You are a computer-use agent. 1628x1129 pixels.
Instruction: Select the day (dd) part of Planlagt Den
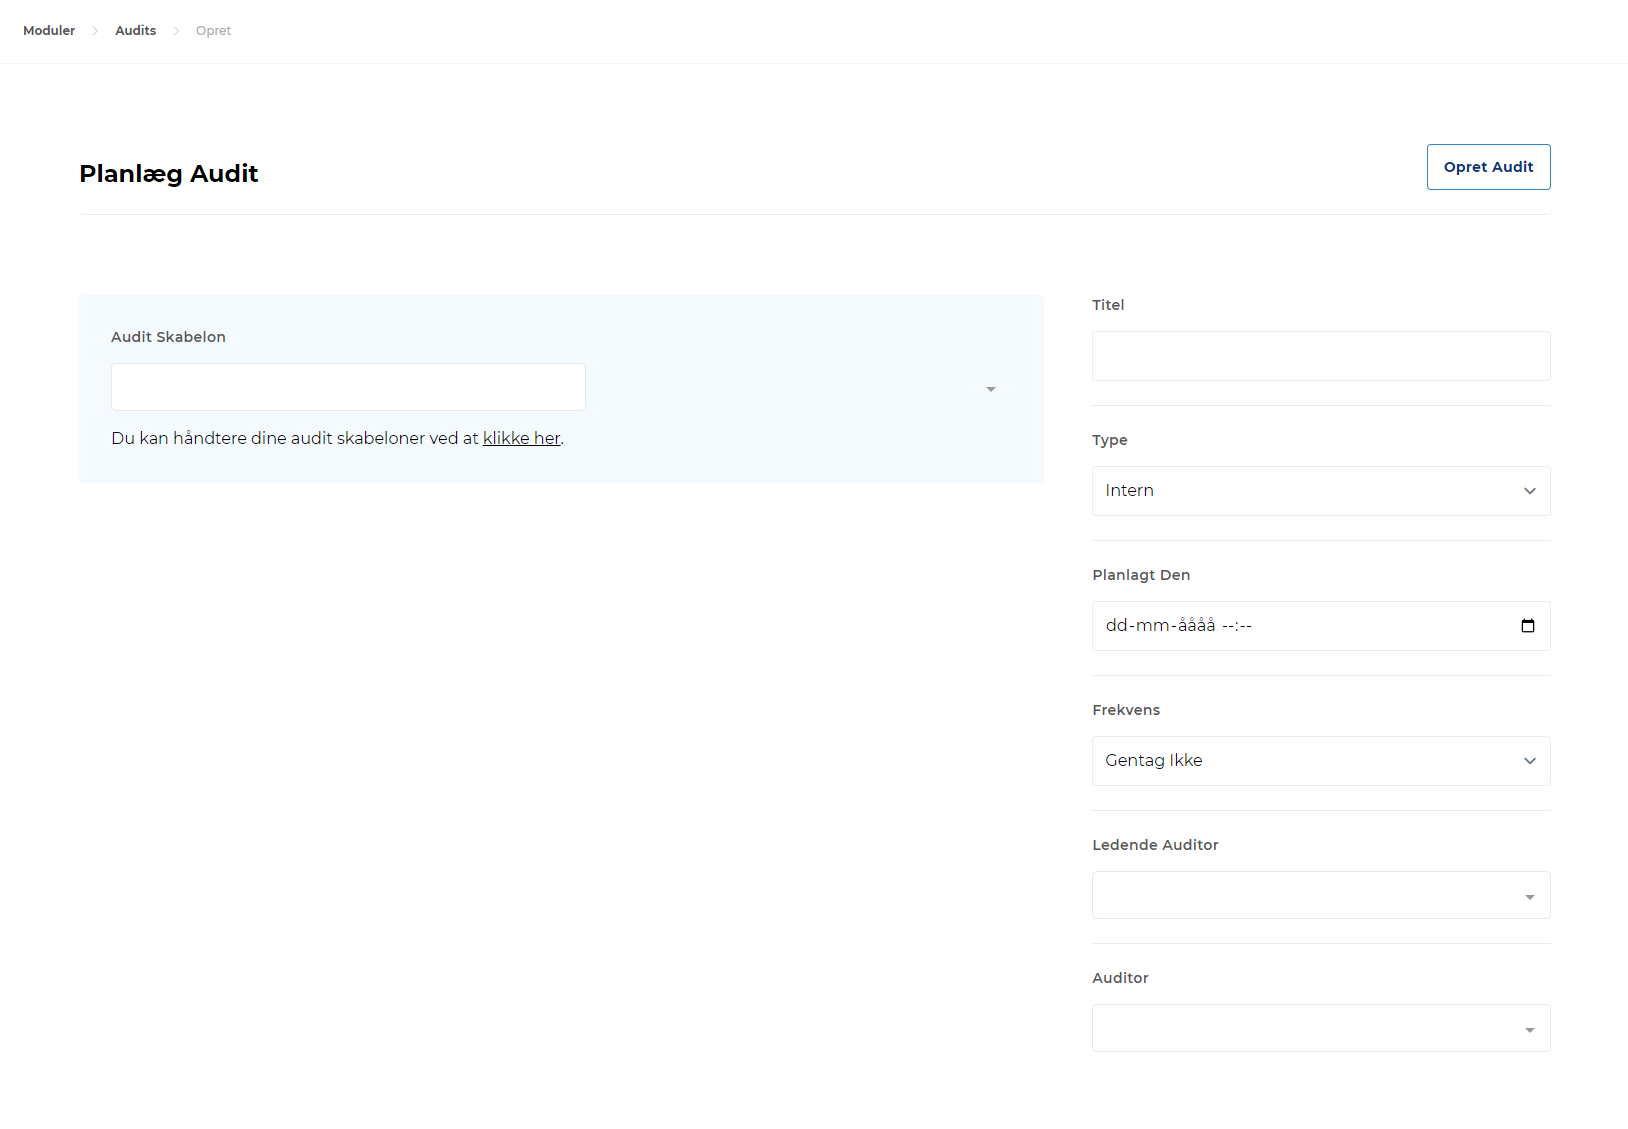(1116, 626)
